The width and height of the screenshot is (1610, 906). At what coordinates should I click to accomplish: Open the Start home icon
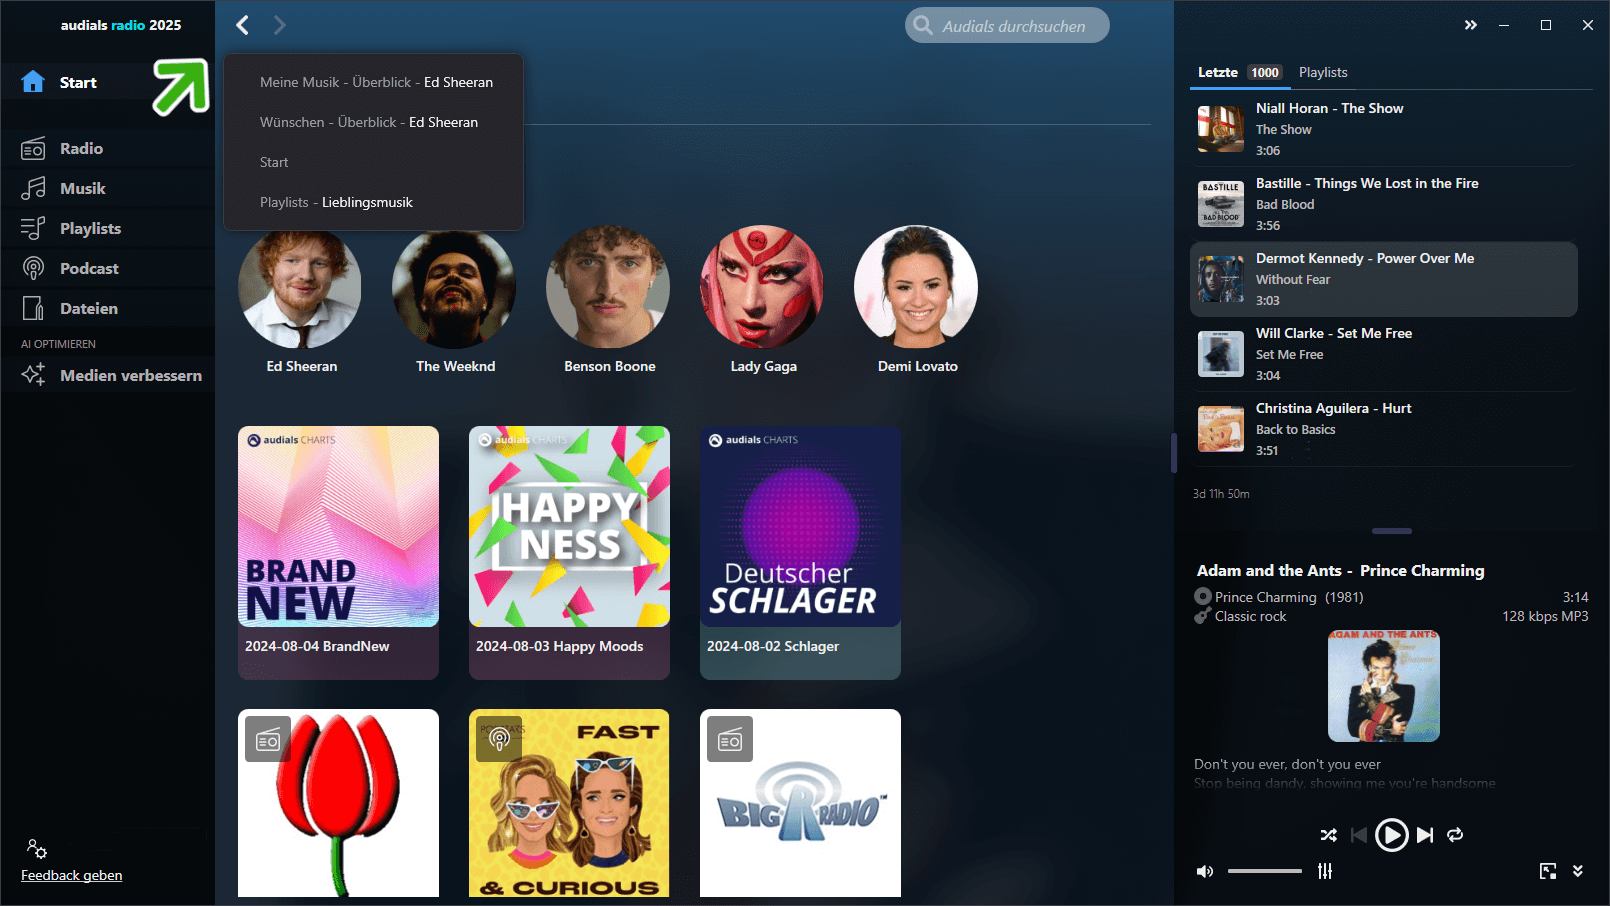pyautogui.click(x=33, y=82)
